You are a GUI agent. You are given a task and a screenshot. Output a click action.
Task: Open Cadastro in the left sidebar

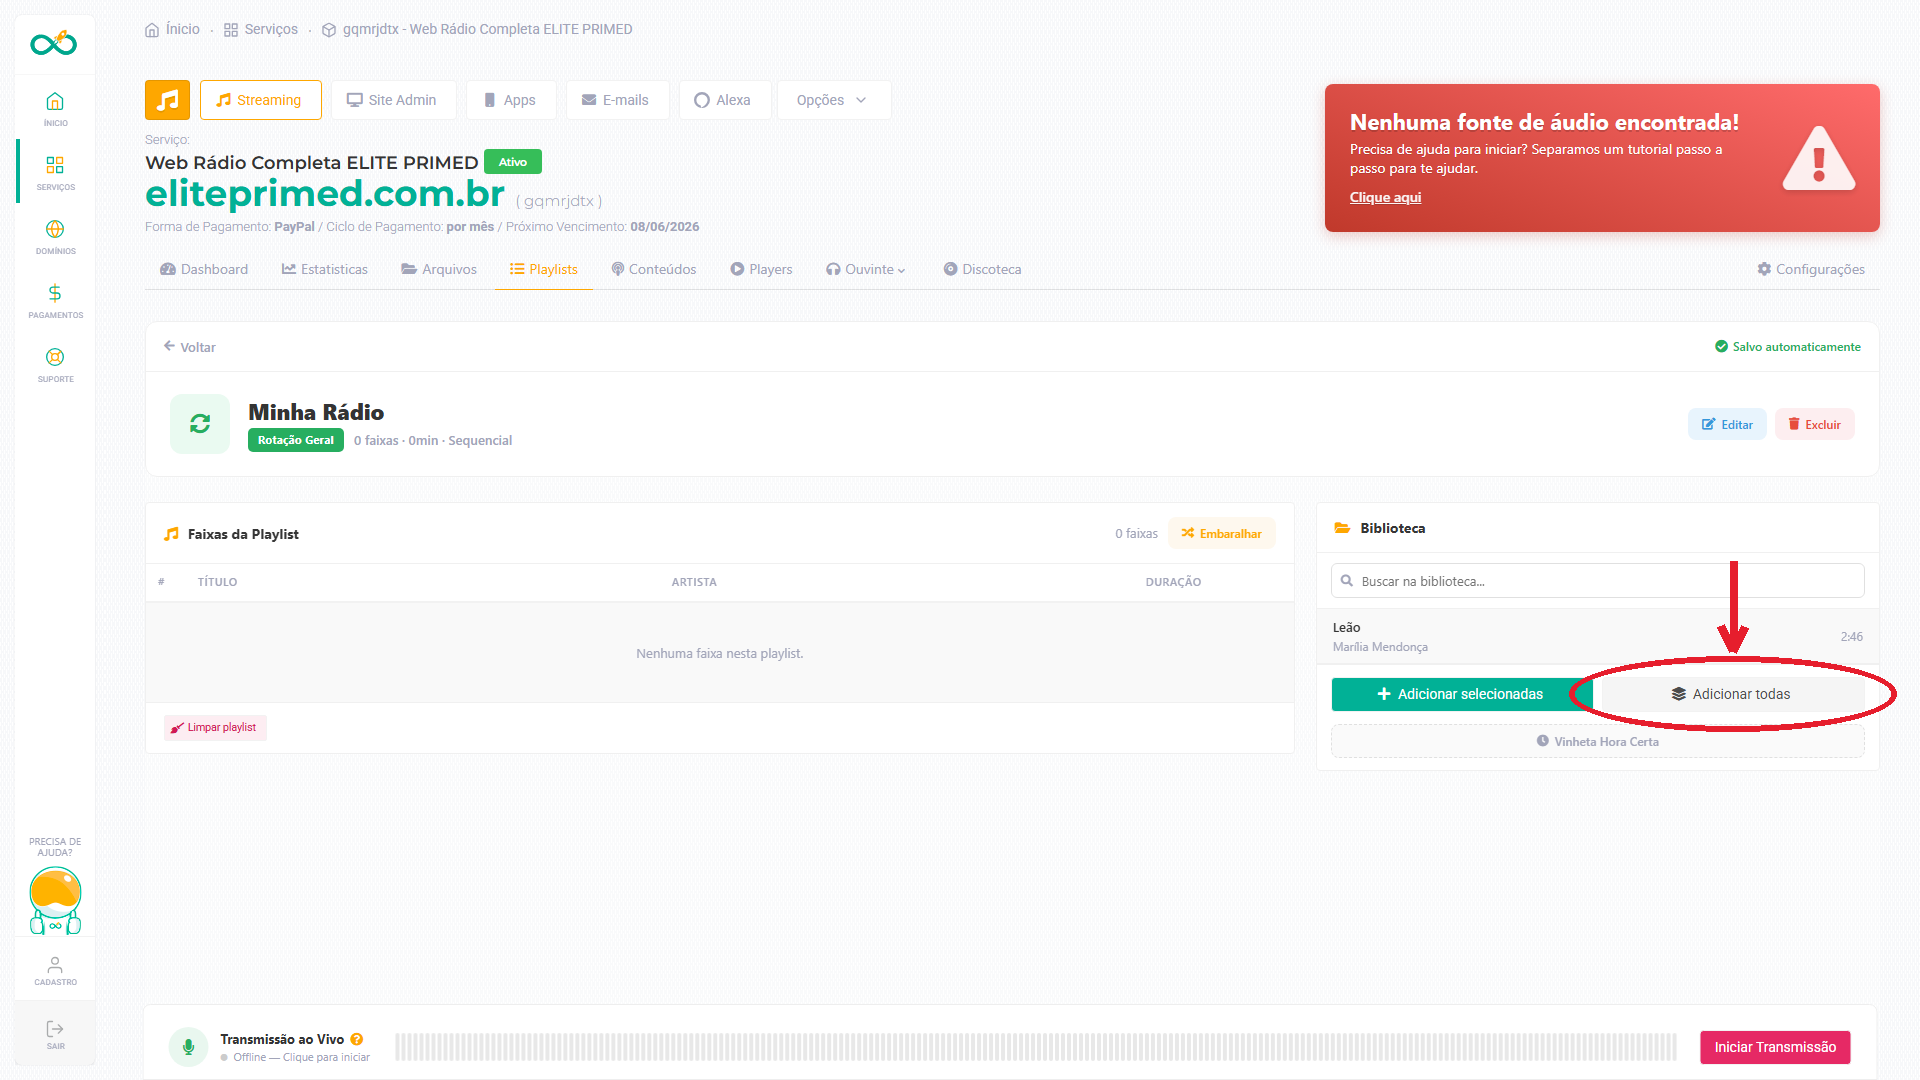tap(55, 970)
